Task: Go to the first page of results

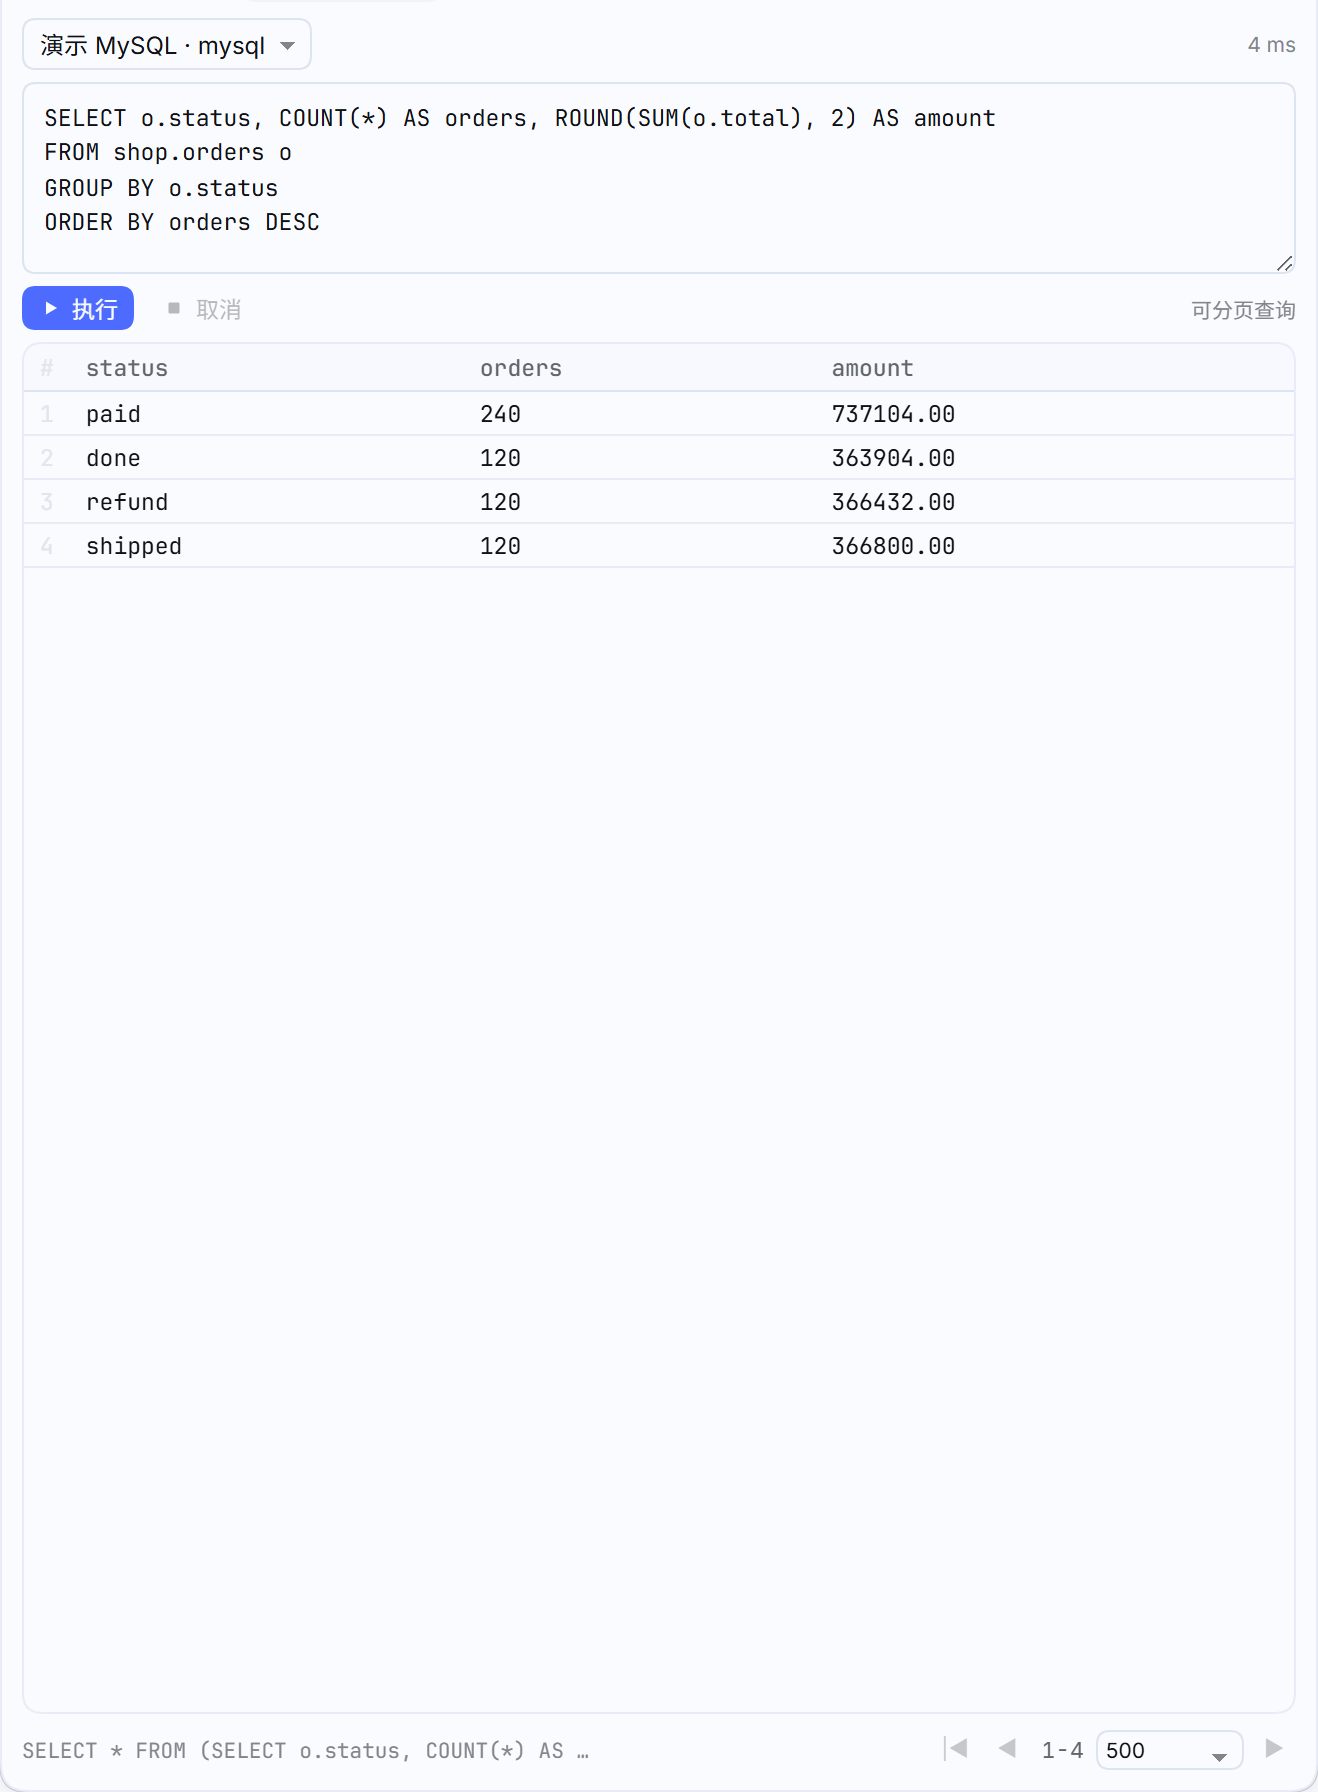Action: coord(956,1748)
